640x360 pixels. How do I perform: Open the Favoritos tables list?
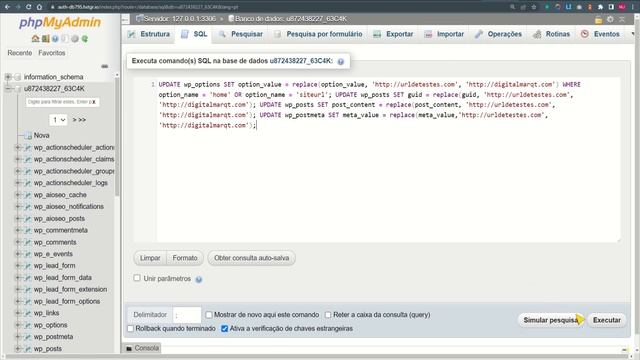coord(52,53)
